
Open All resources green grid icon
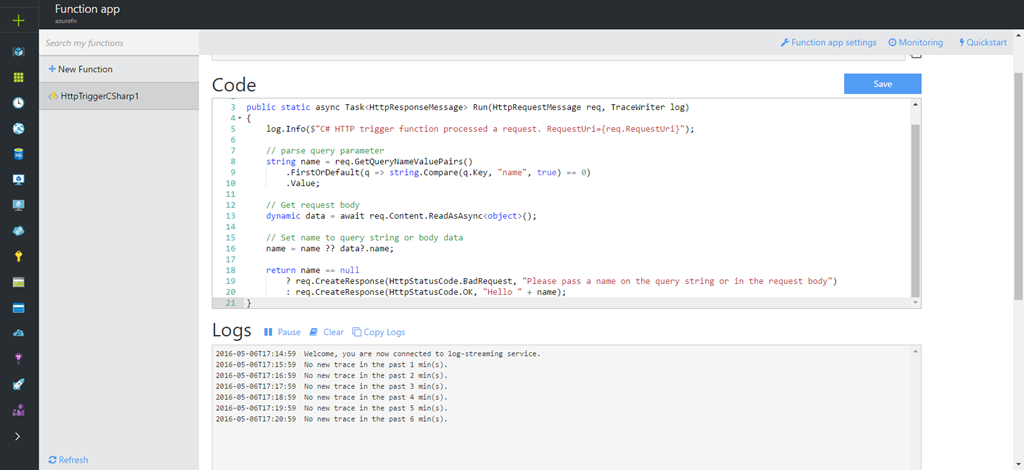point(18,77)
